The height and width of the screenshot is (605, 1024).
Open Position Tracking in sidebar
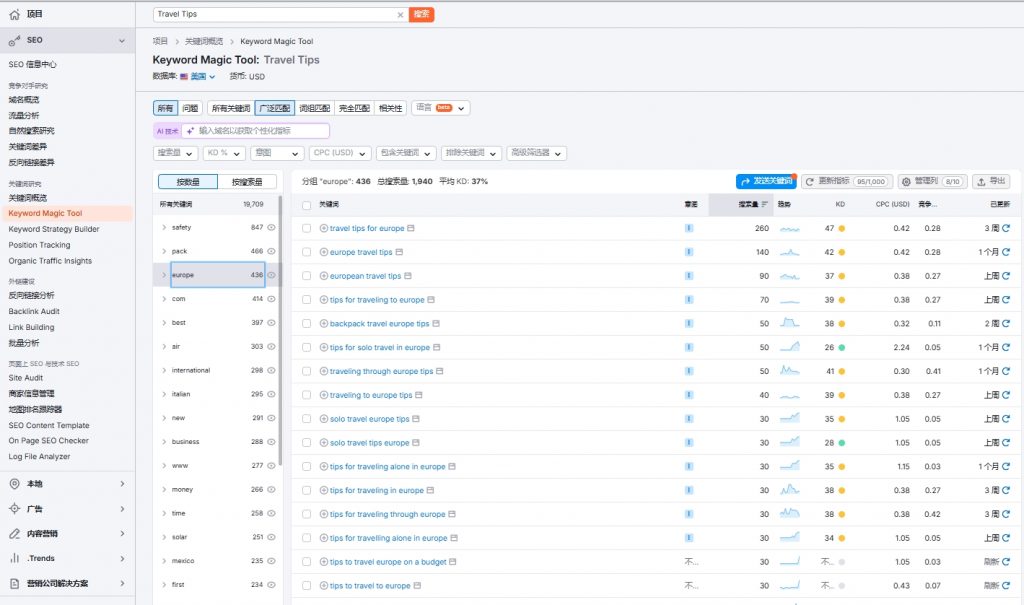[x=39, y=245]
